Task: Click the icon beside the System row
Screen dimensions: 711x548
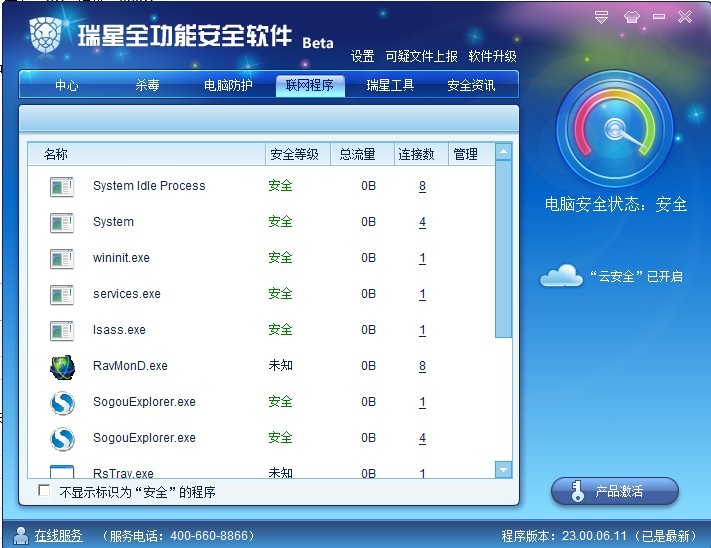Action: pos(62,223)
